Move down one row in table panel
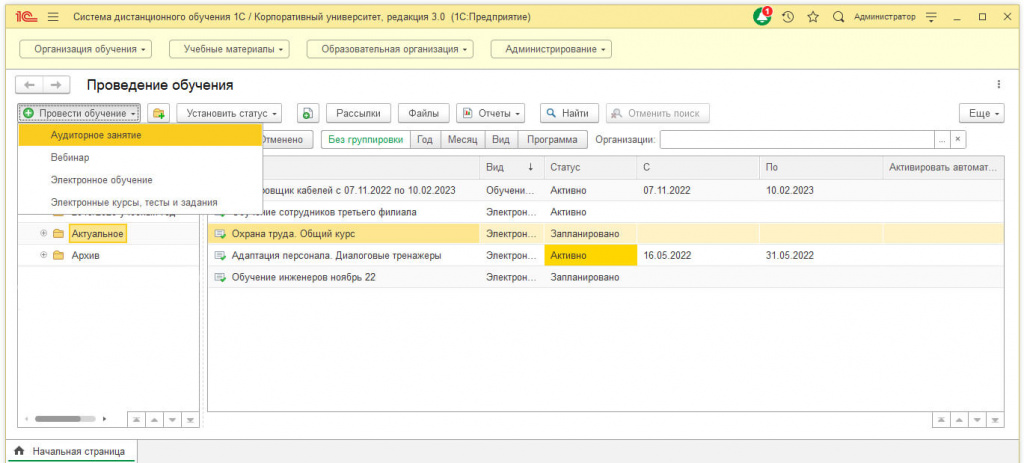1024x463 pixels. [x=977, y=419]
